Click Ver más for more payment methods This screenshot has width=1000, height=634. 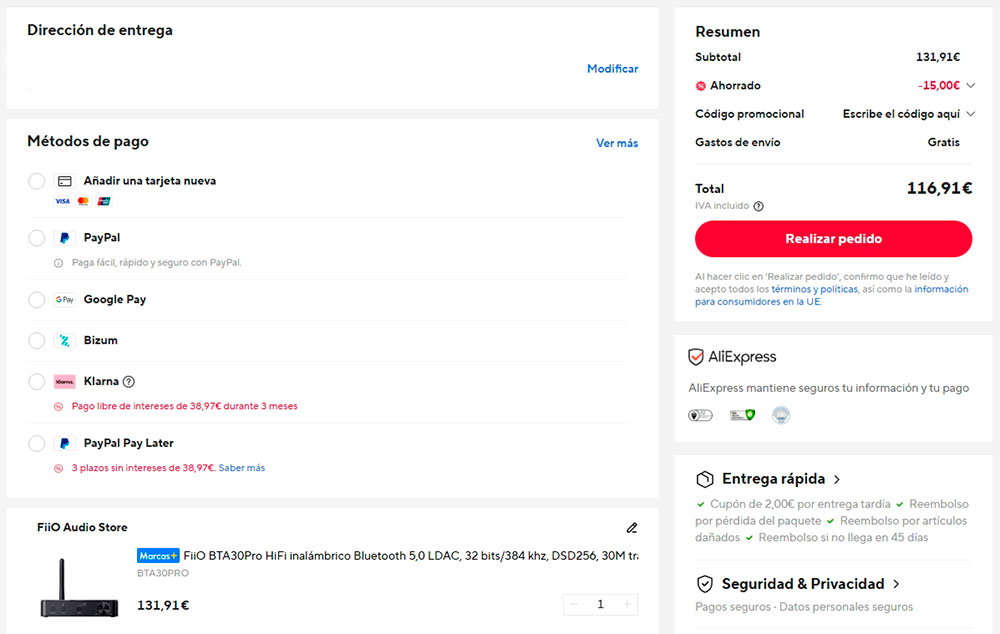617,144
